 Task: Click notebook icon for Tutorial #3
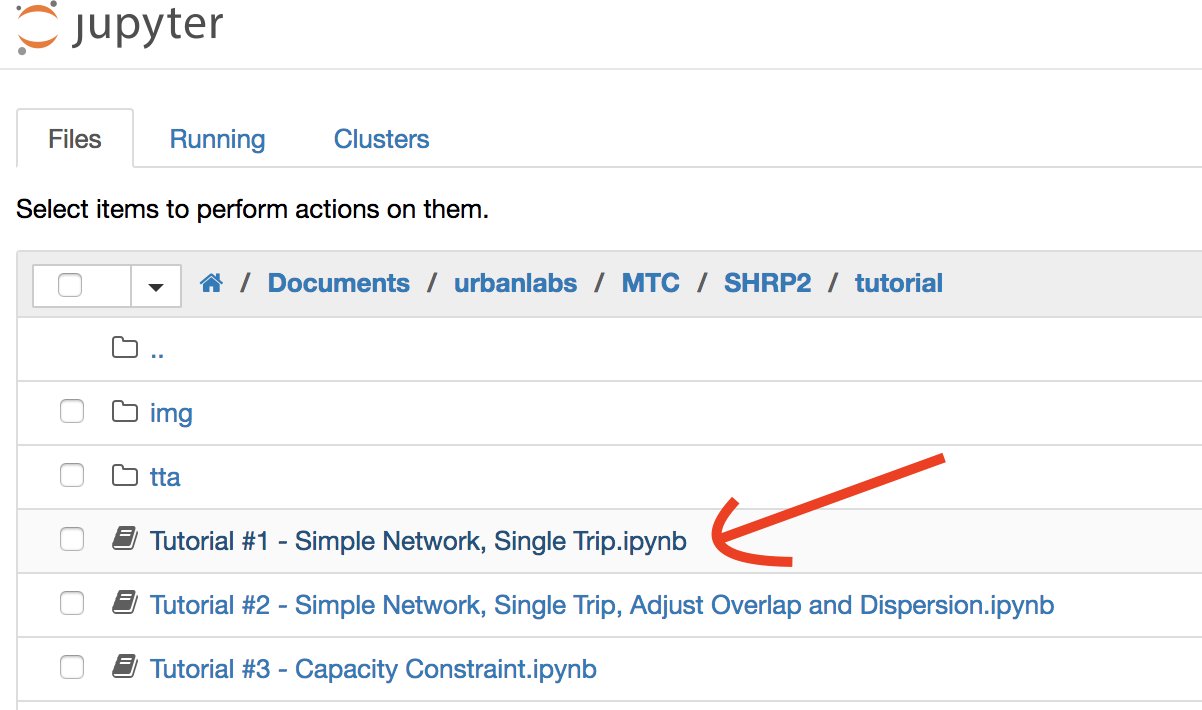pos(124,668)
